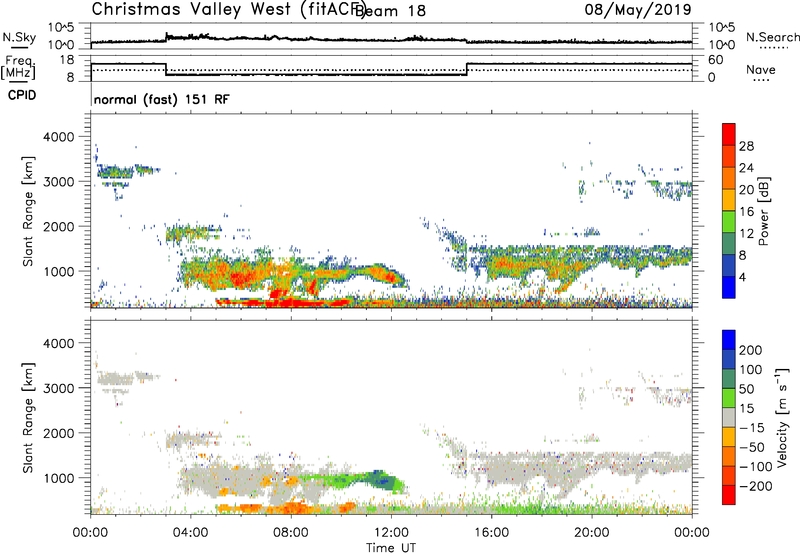Click the '28' Power colorbar value
The image size is (800, 554).
[x=746, y=146]
